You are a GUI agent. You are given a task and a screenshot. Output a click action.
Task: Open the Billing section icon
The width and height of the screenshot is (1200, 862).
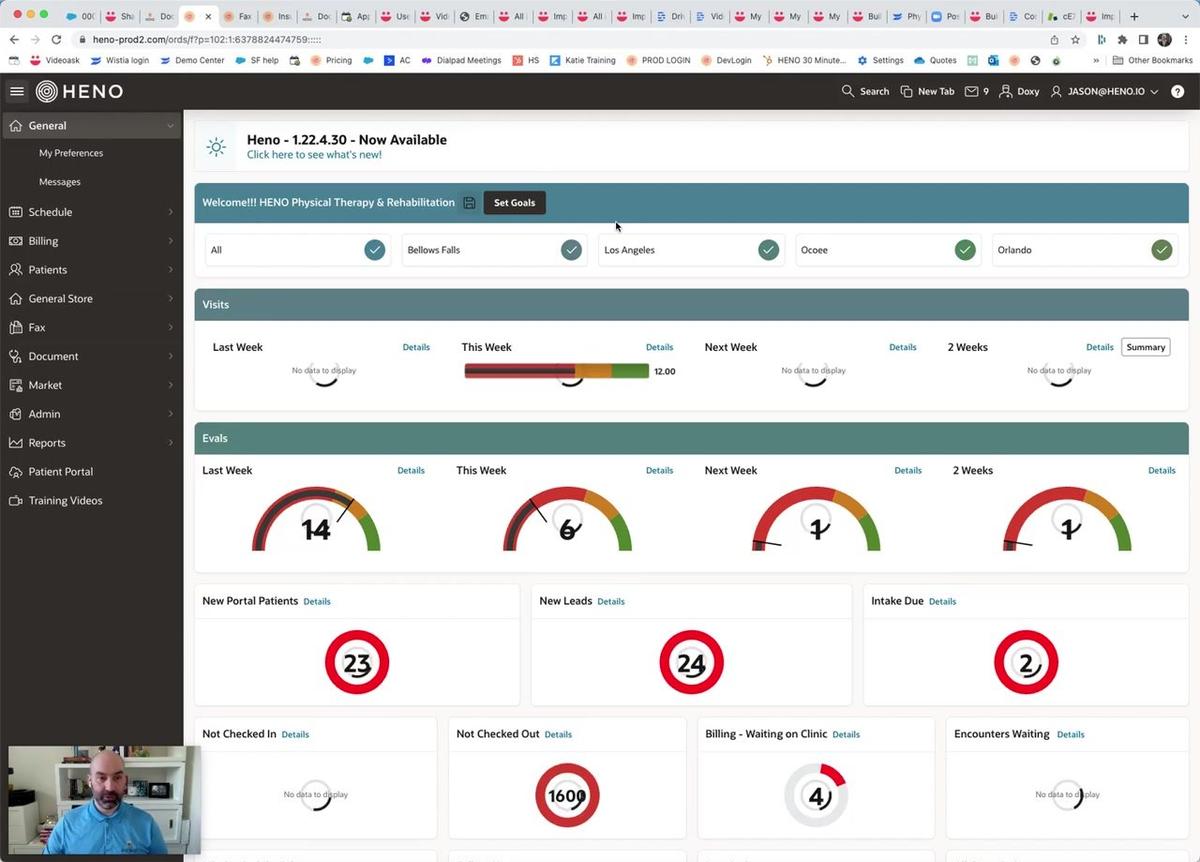point(15,240)
